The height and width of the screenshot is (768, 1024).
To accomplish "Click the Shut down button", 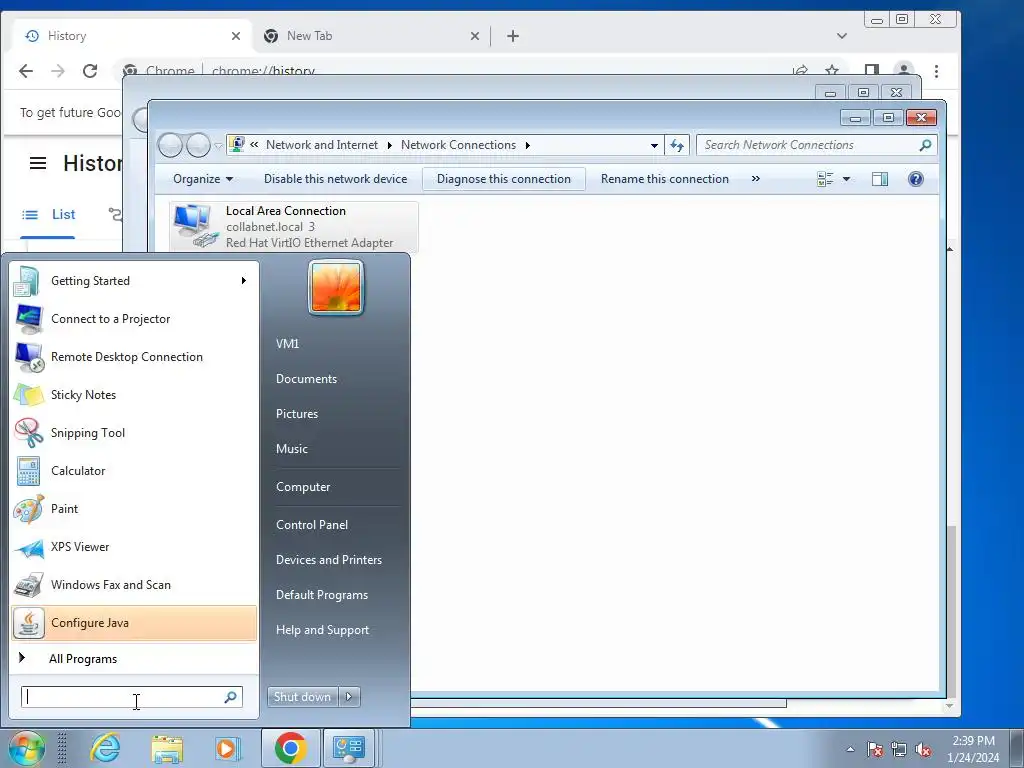I will [x=302, y=697].
